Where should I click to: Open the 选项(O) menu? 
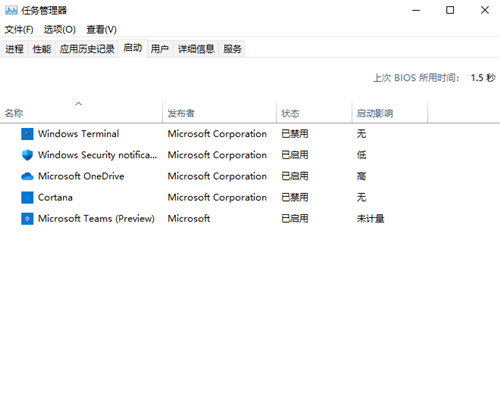point(60,30)
